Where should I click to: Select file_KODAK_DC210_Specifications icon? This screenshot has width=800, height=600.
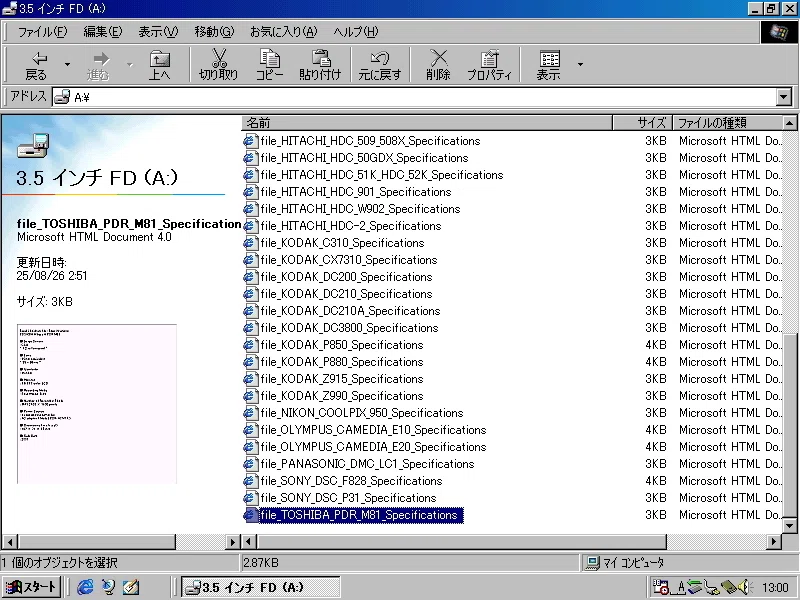250,294
